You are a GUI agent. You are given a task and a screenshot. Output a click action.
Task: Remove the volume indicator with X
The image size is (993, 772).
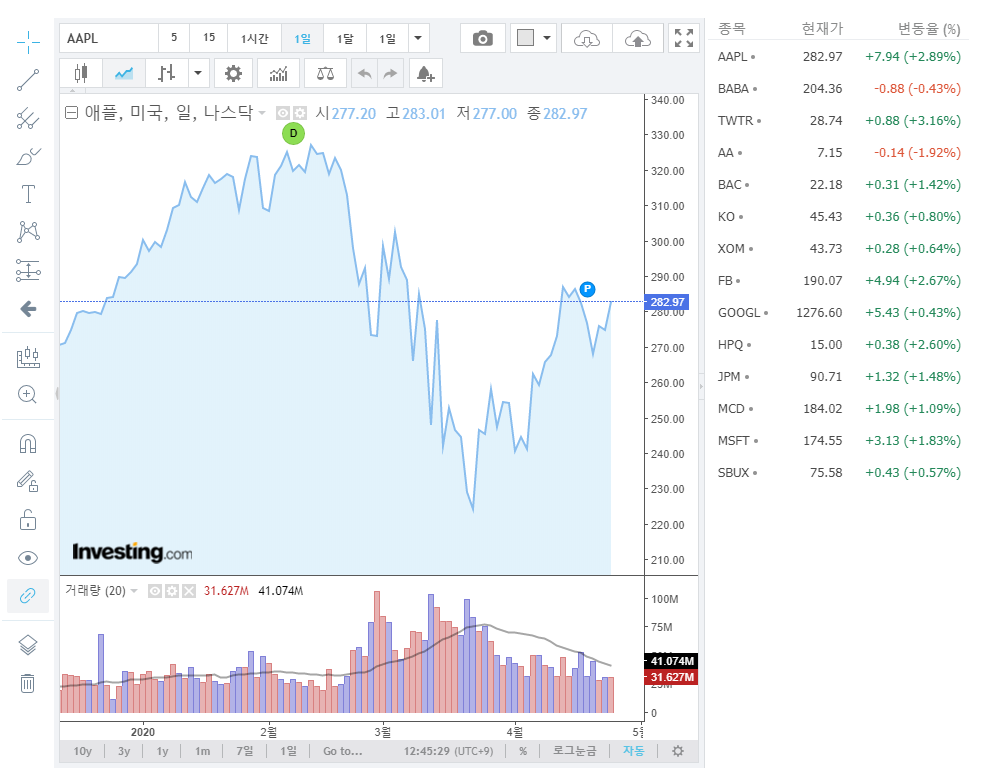tap(189, 591)
